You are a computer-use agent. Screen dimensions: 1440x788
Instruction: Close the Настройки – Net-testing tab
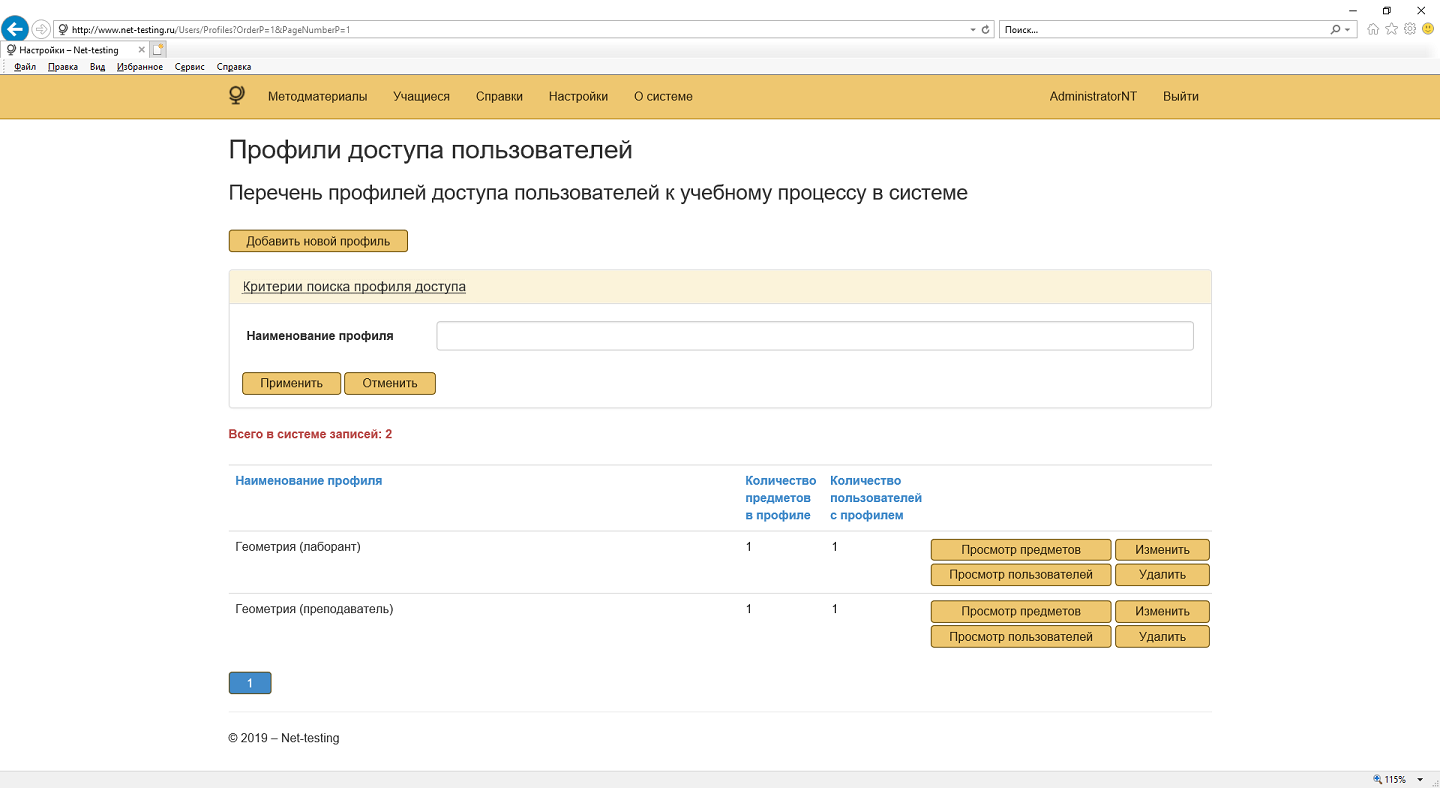click(142, 49)
